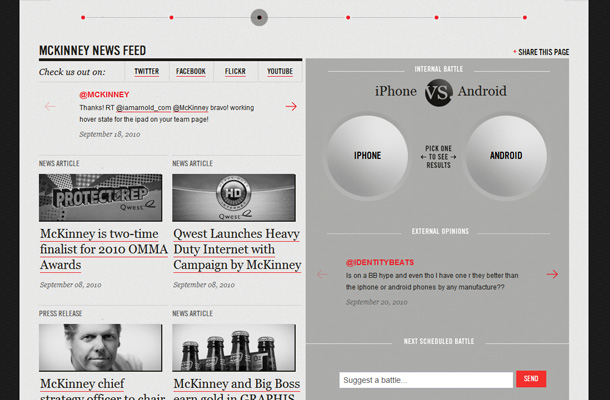Show previous tweet with left arrow in news feed
610x400 pixels.
tap(50, 106)
